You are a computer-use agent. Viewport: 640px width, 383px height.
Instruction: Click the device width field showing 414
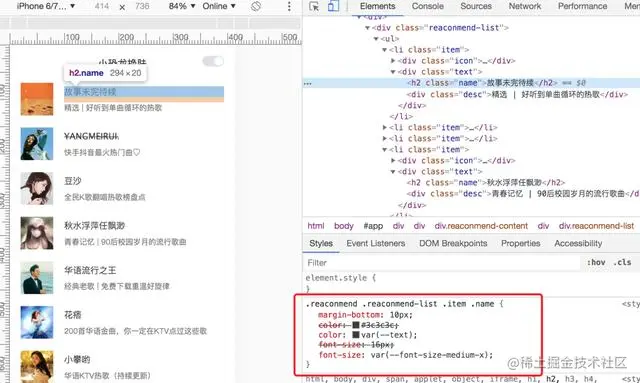(x=102, y=6)
